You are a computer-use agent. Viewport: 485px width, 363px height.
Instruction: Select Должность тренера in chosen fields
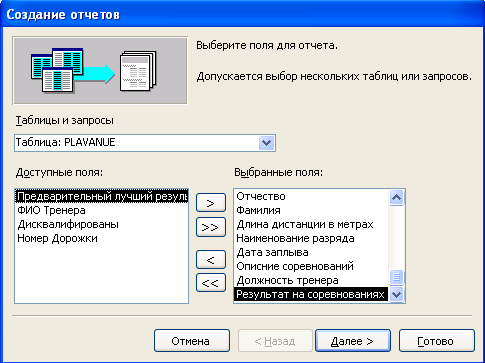311,280
